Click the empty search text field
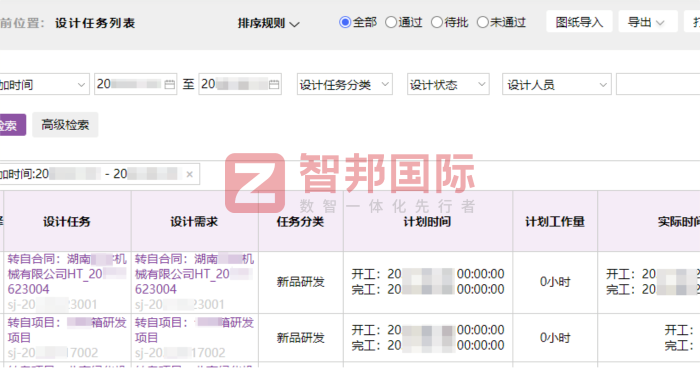This screenshot has height=368, width=700. pyautogui.click(x=658, y=84)
